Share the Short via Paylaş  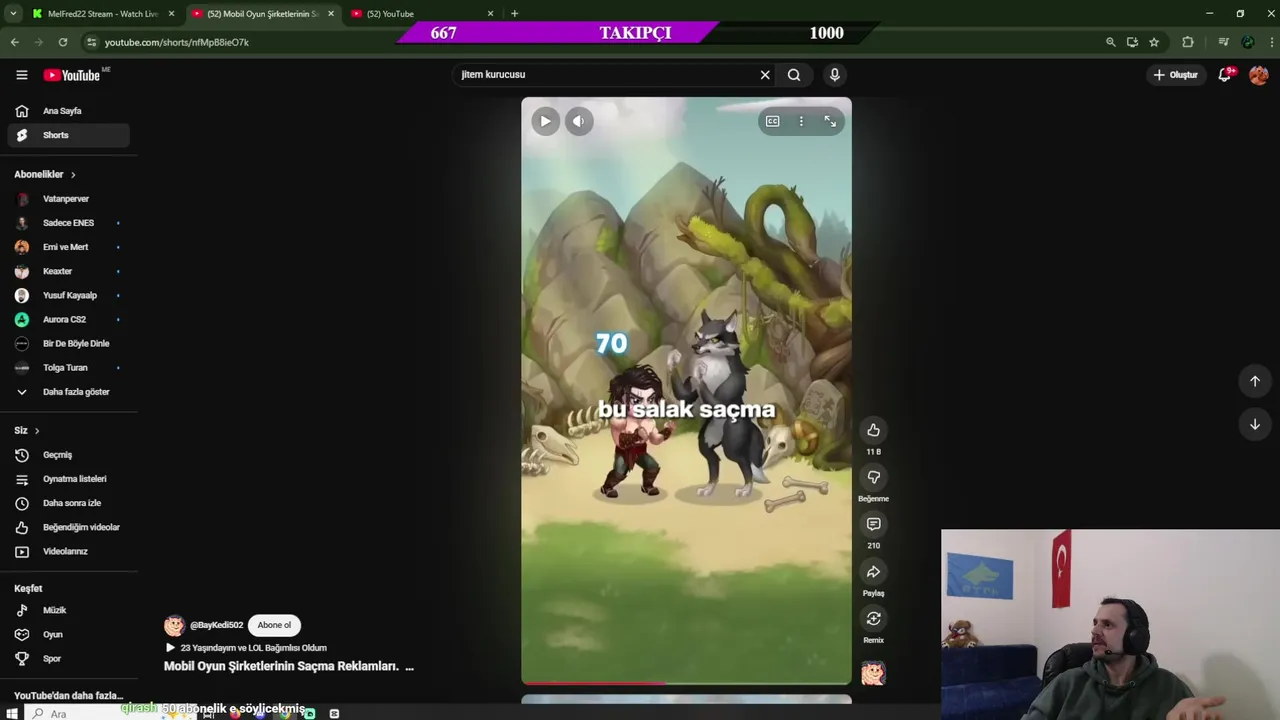click(x=873, y=572)
